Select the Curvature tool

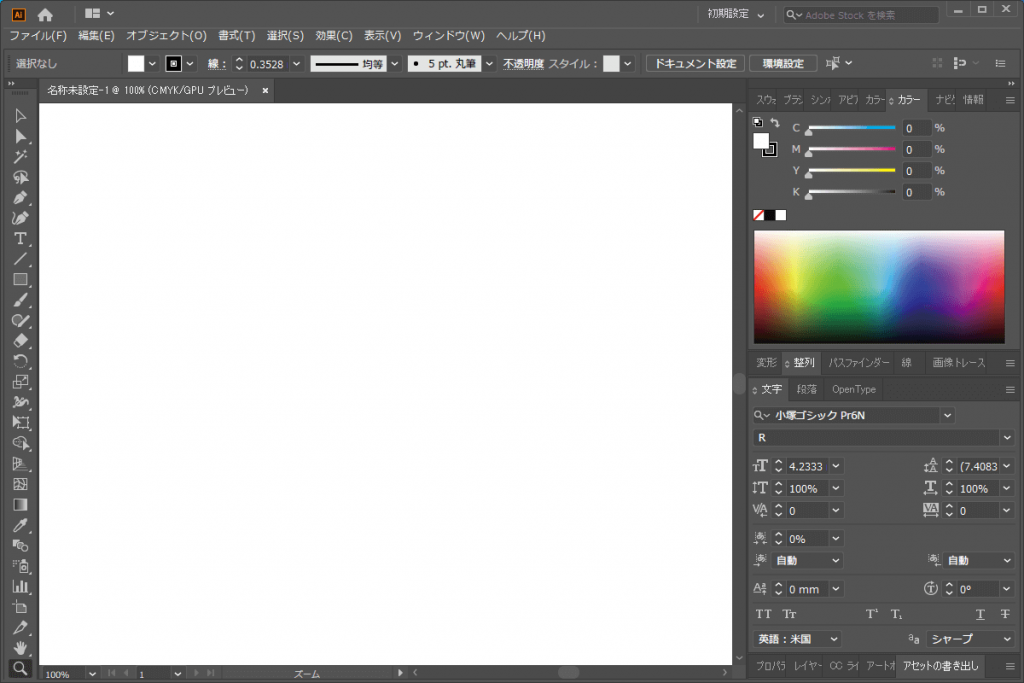20,218
